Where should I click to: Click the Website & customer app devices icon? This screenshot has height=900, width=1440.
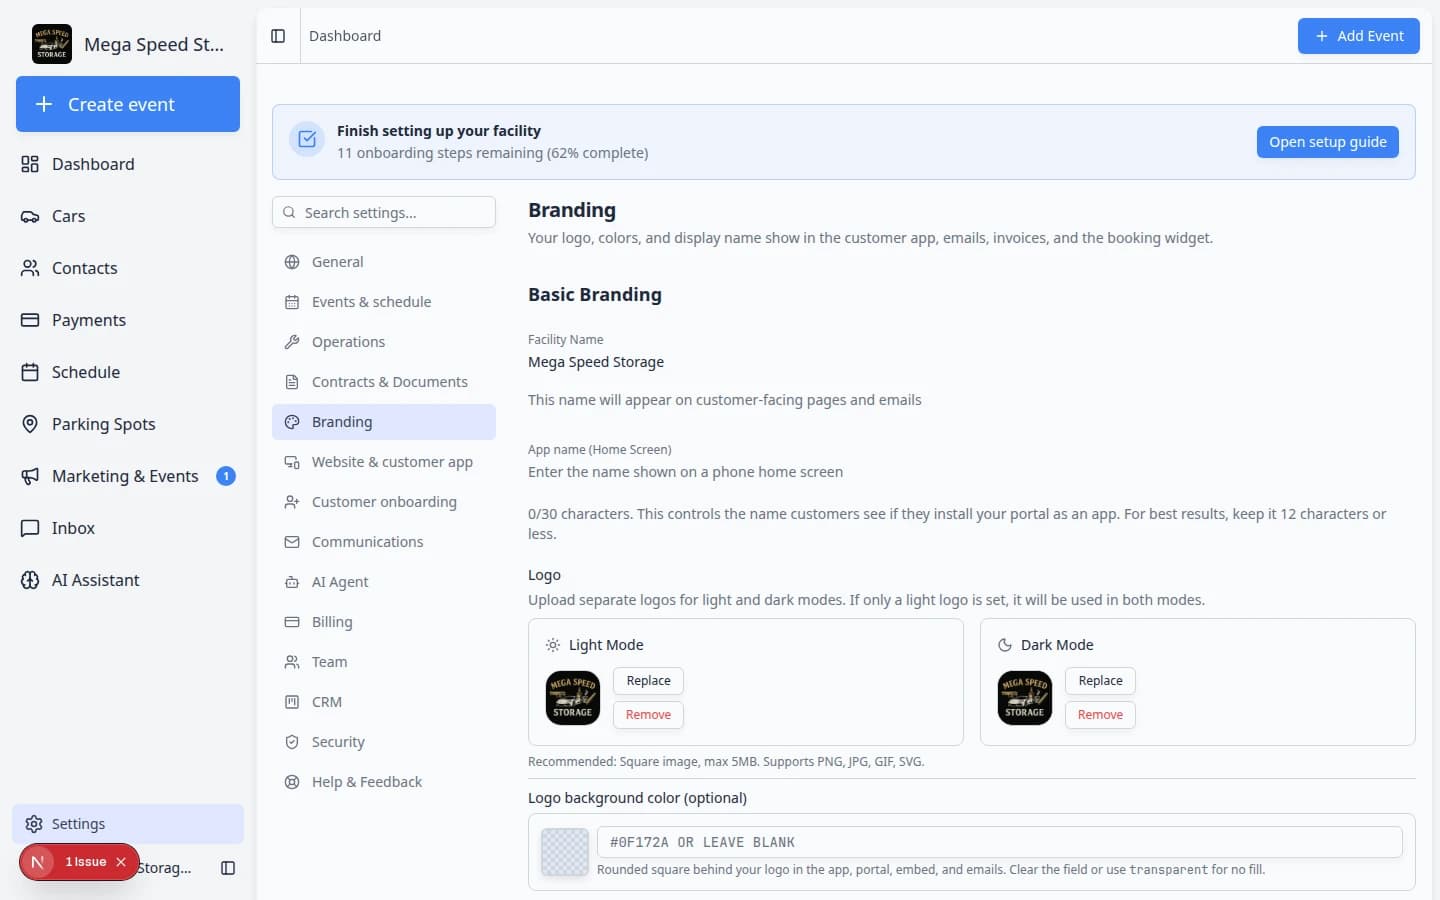pyautogui.click(x=292, y=462)
